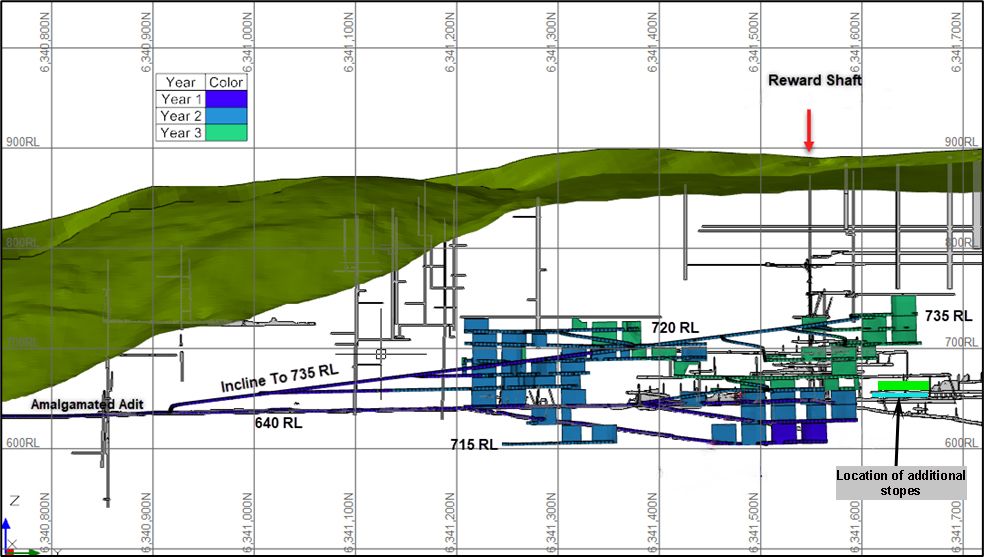984x557 pixels.
Task: Click the 715 RL level label
Action: [x=472, y=444]
